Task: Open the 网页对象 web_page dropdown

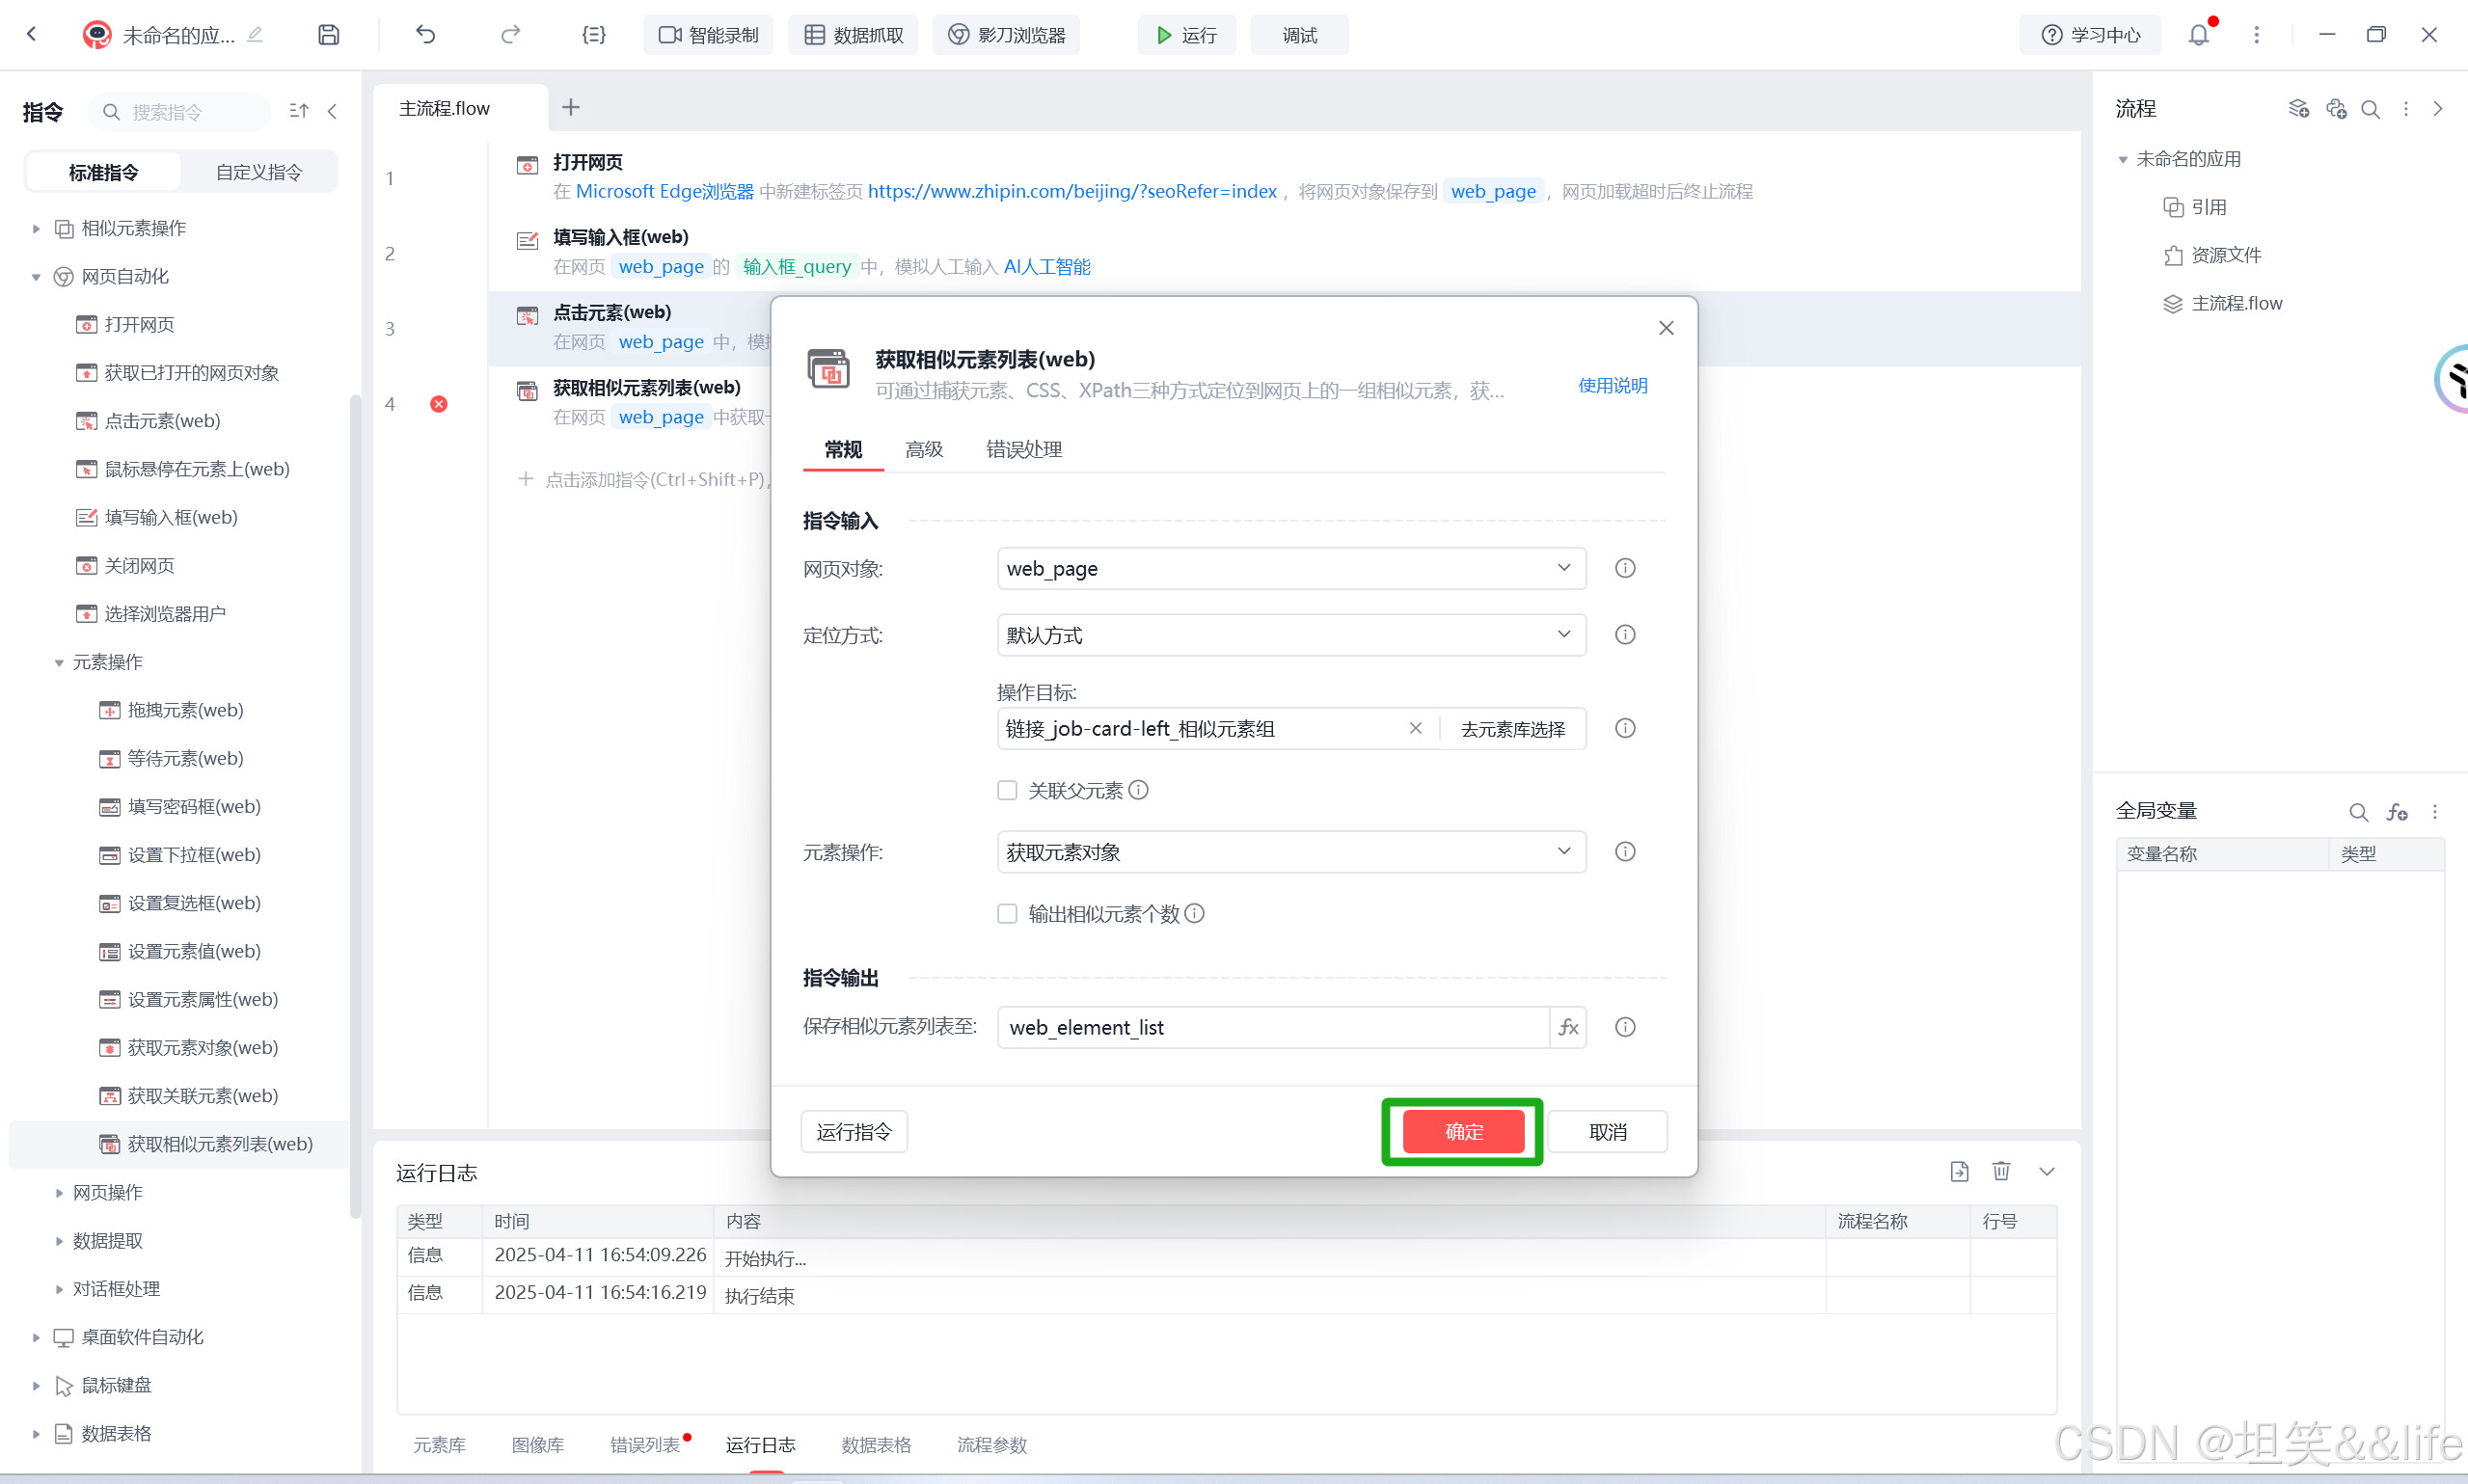Action: [x=1290, y=568]
